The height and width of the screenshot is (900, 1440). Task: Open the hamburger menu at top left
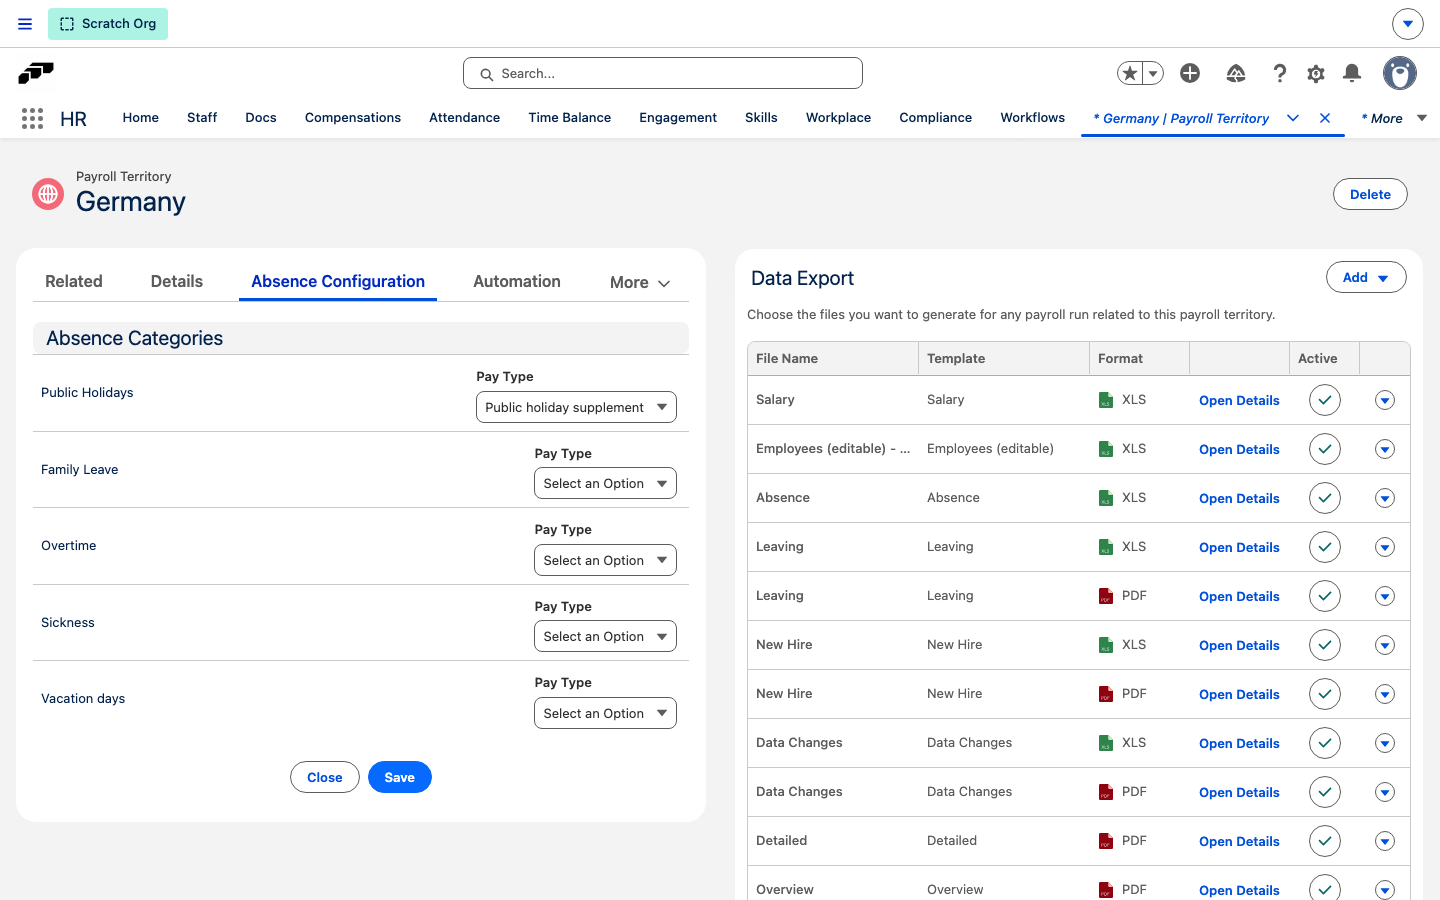pos(25,24)
